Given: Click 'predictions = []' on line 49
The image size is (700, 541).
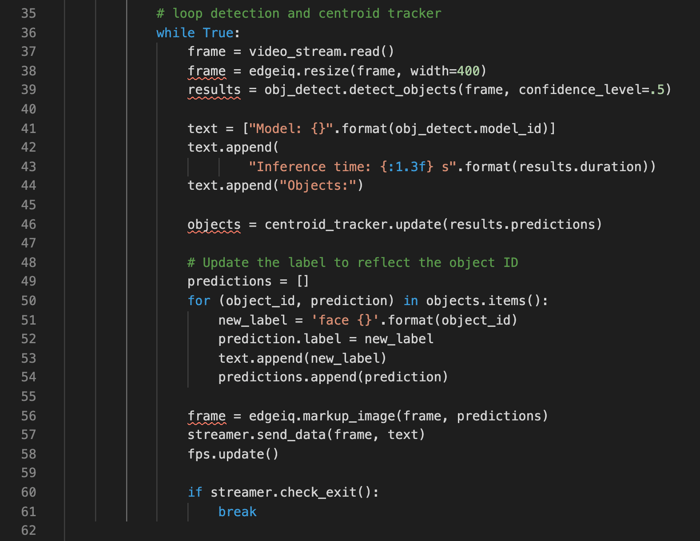Looking at the screenshot, I should point(248,282).
